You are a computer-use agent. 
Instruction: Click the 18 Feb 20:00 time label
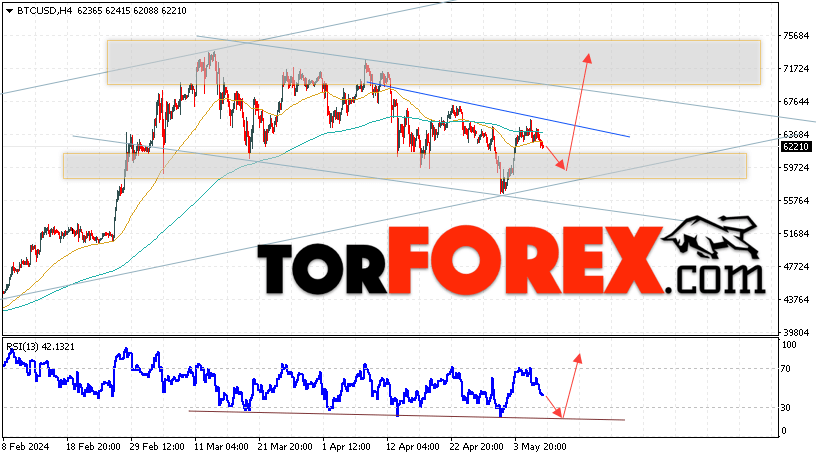(x=93, y=447)
